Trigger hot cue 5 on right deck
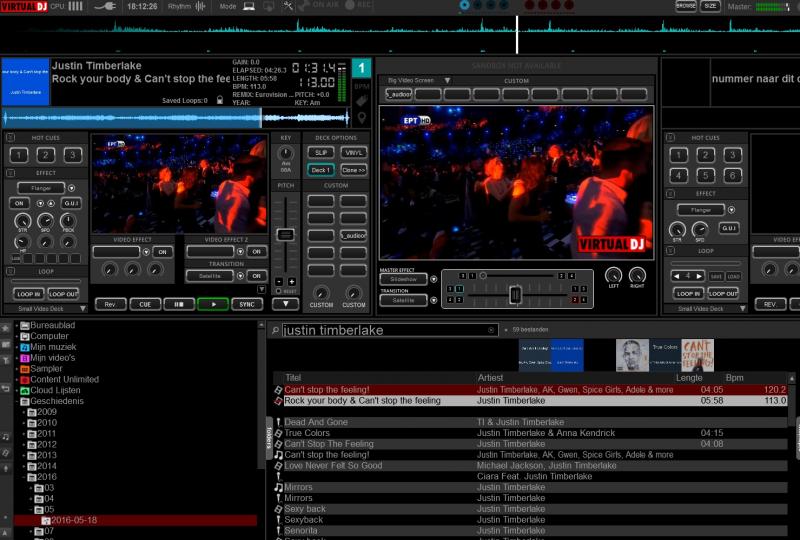800x540 pixels. click(x=706, y=176)
